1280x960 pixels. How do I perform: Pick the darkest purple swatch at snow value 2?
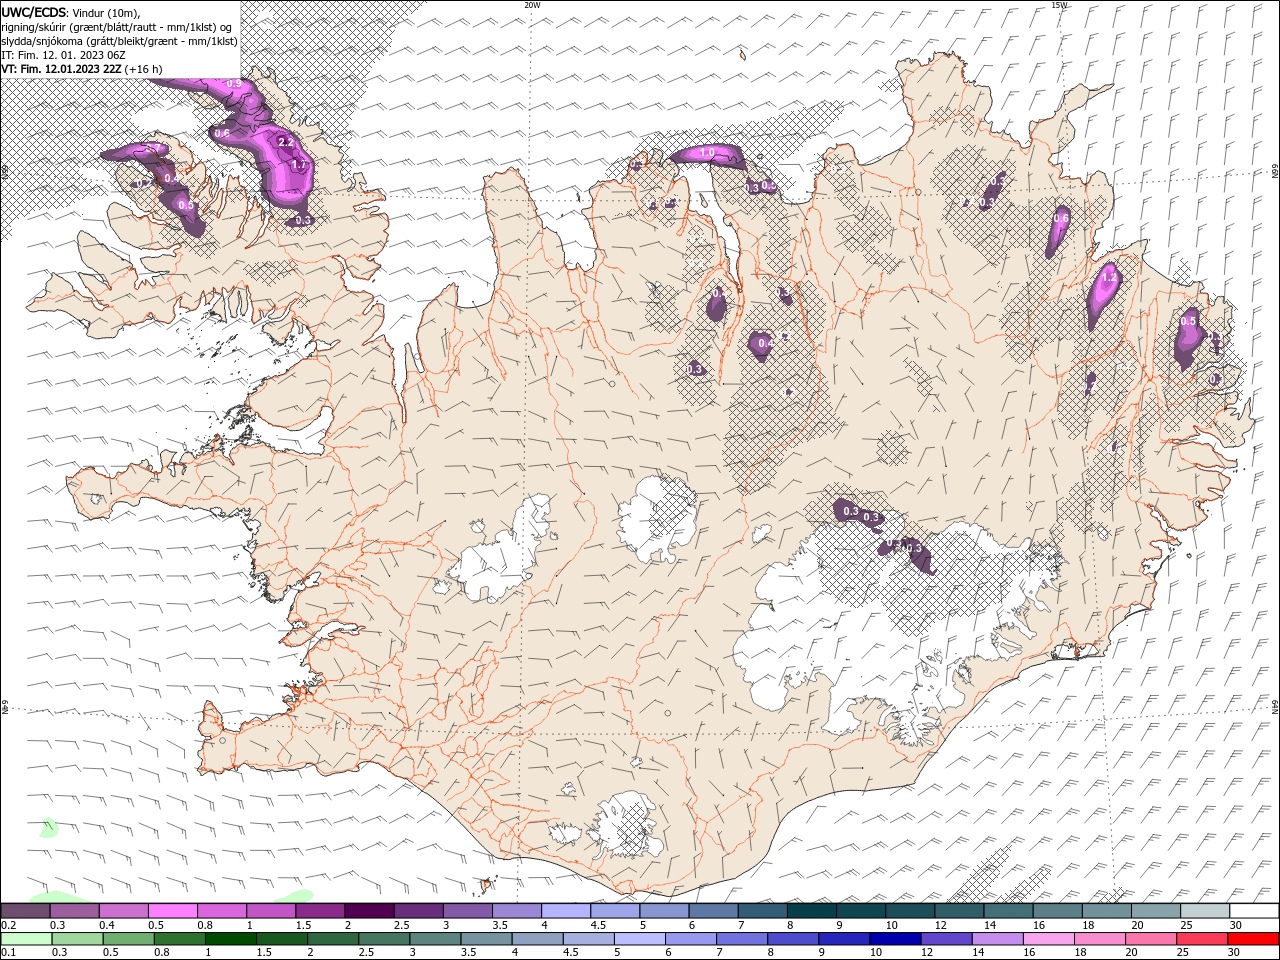click(369, 910)
